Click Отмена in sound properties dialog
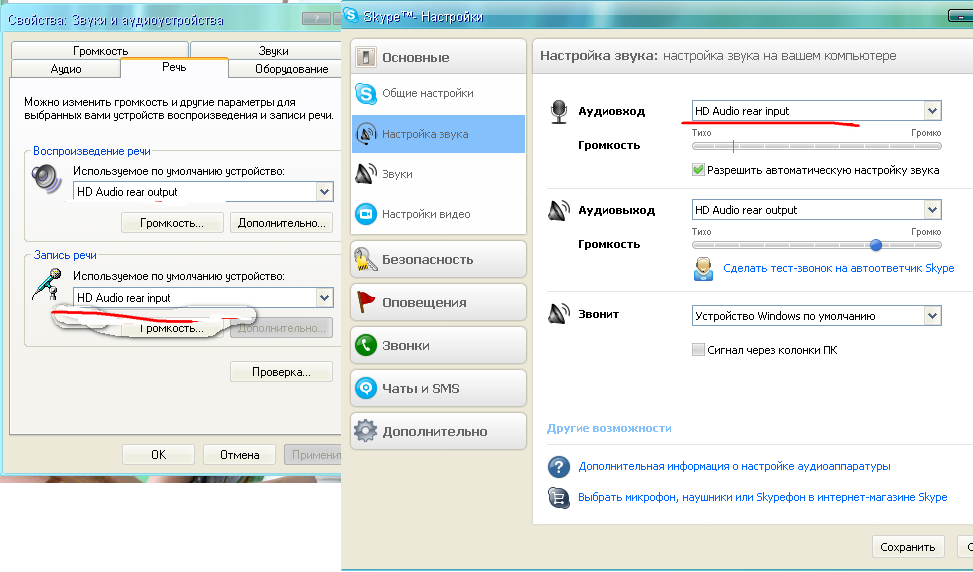The image size is (973, 572). (239, 454)
